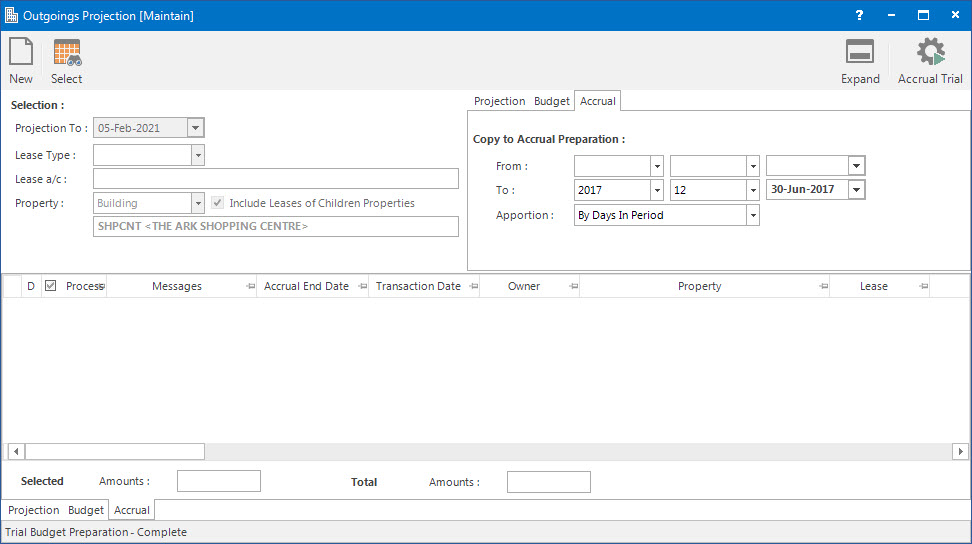The height and width of the screenshot is (544, 972).
Task: Click the scroll right arrow
Action: (960, 451)
